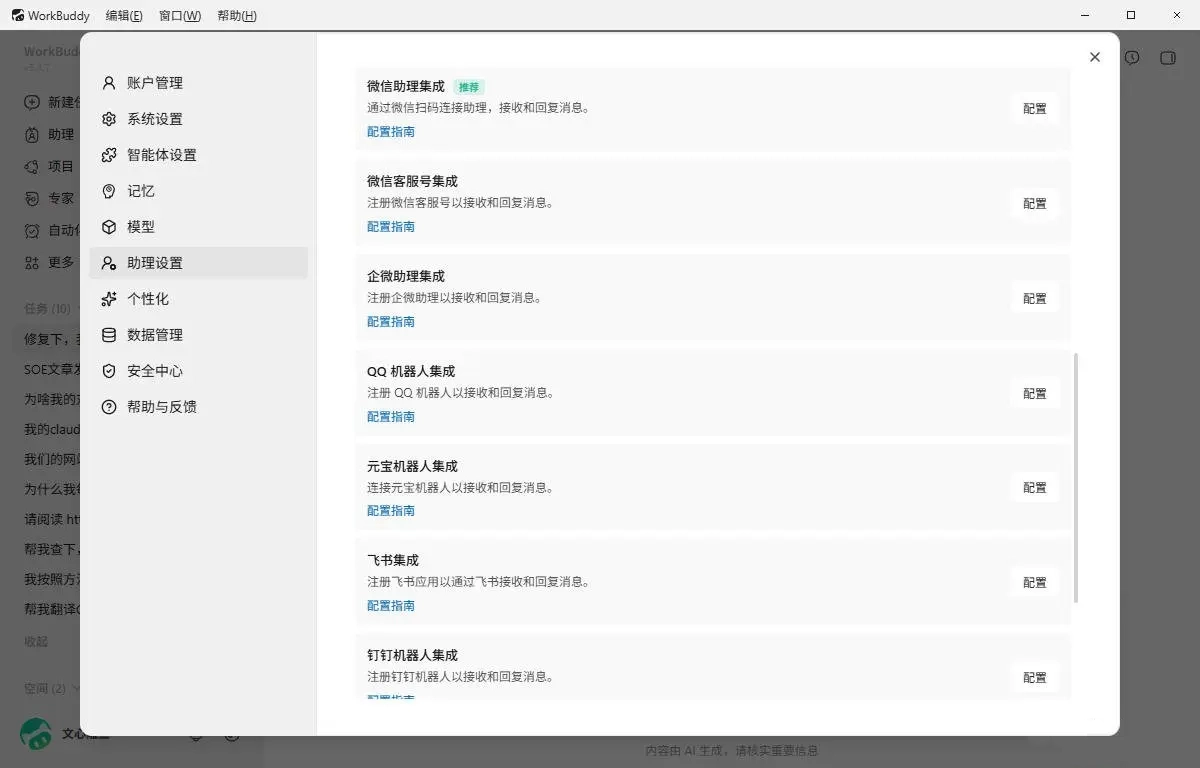Configure 微信客服号集成
This screenshot has height=768, width=1200.
click(1035, 204)
